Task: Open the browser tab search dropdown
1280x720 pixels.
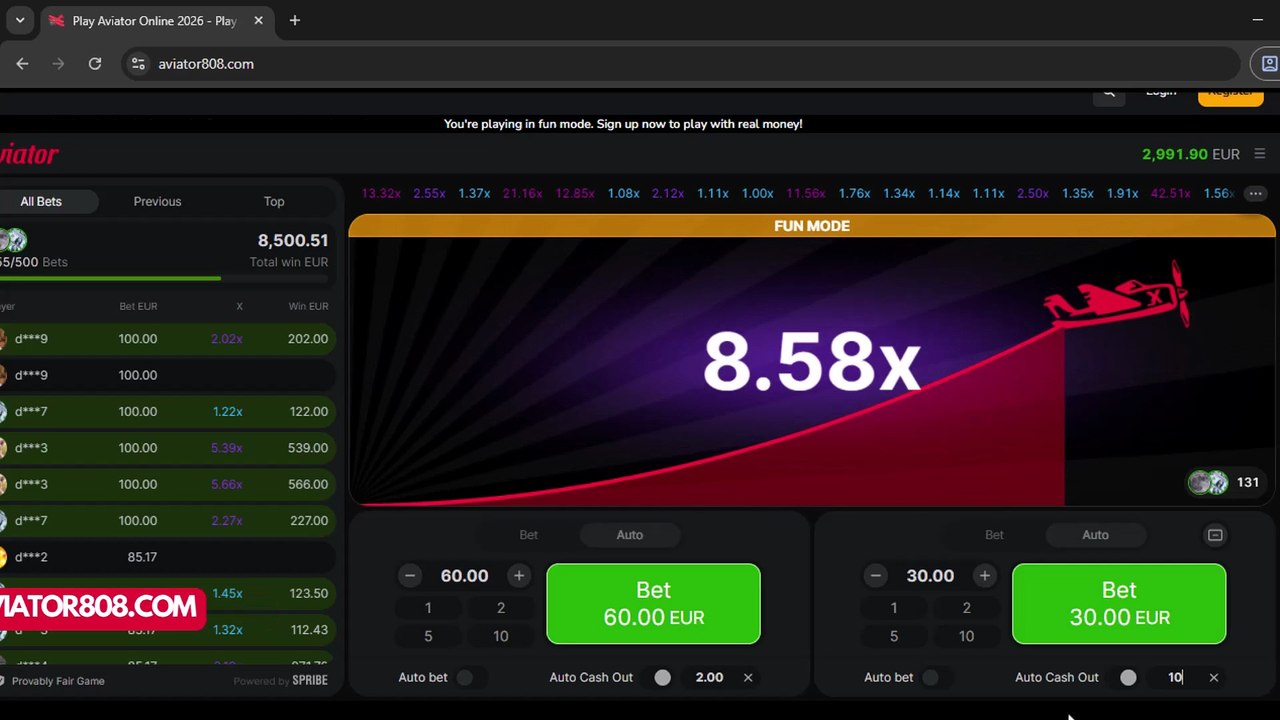Action: coord(19,20)
